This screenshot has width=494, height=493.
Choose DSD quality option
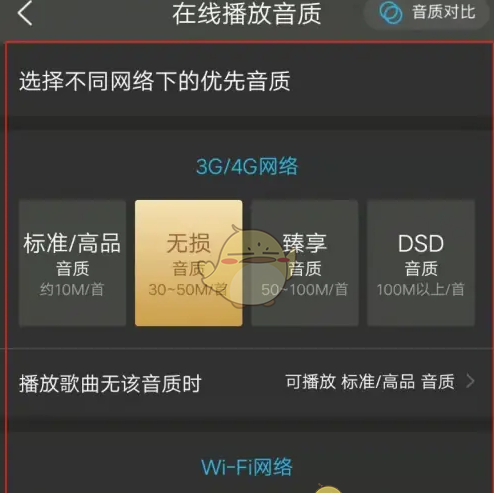pyautogui.click(x=421, y=263)
